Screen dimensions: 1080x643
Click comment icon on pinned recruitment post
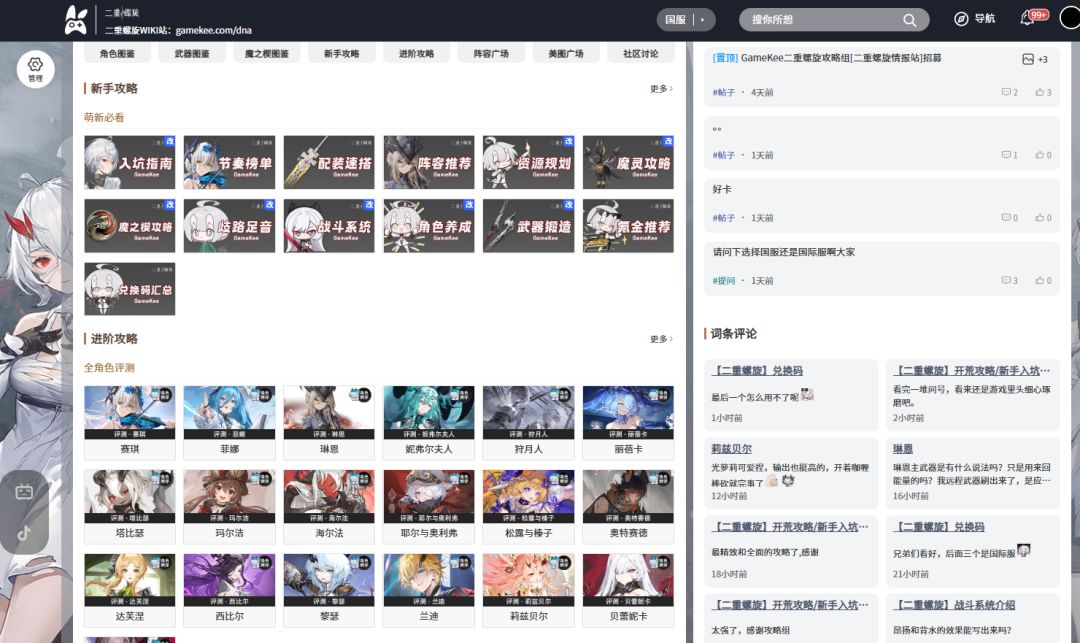[x=1006, y=92]
